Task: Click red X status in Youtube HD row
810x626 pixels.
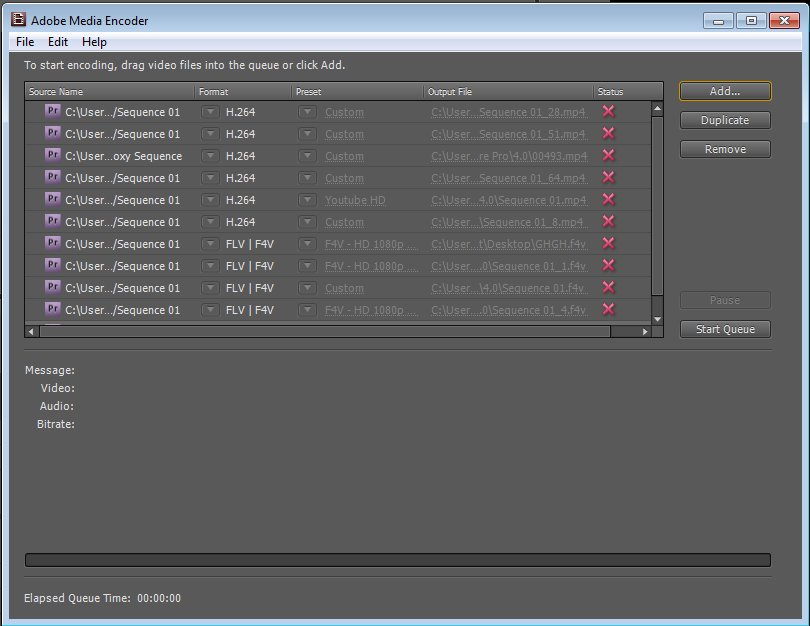Action: (x=609, y=199)
